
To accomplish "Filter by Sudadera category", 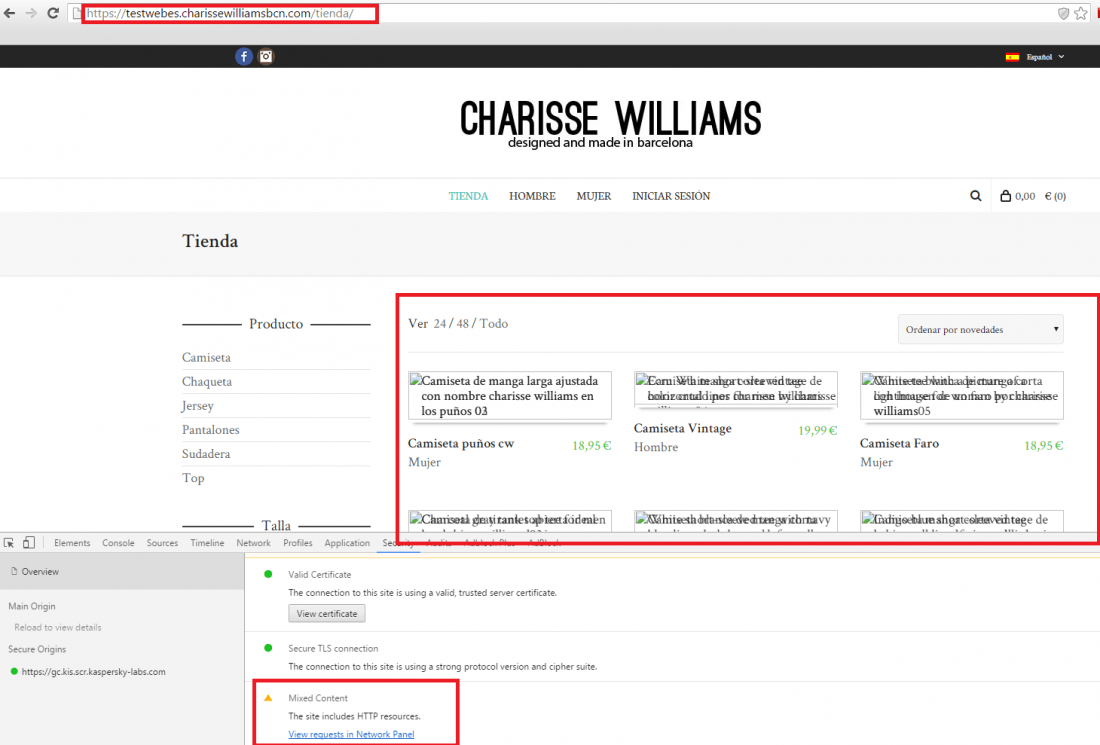I will pos(206,454).
